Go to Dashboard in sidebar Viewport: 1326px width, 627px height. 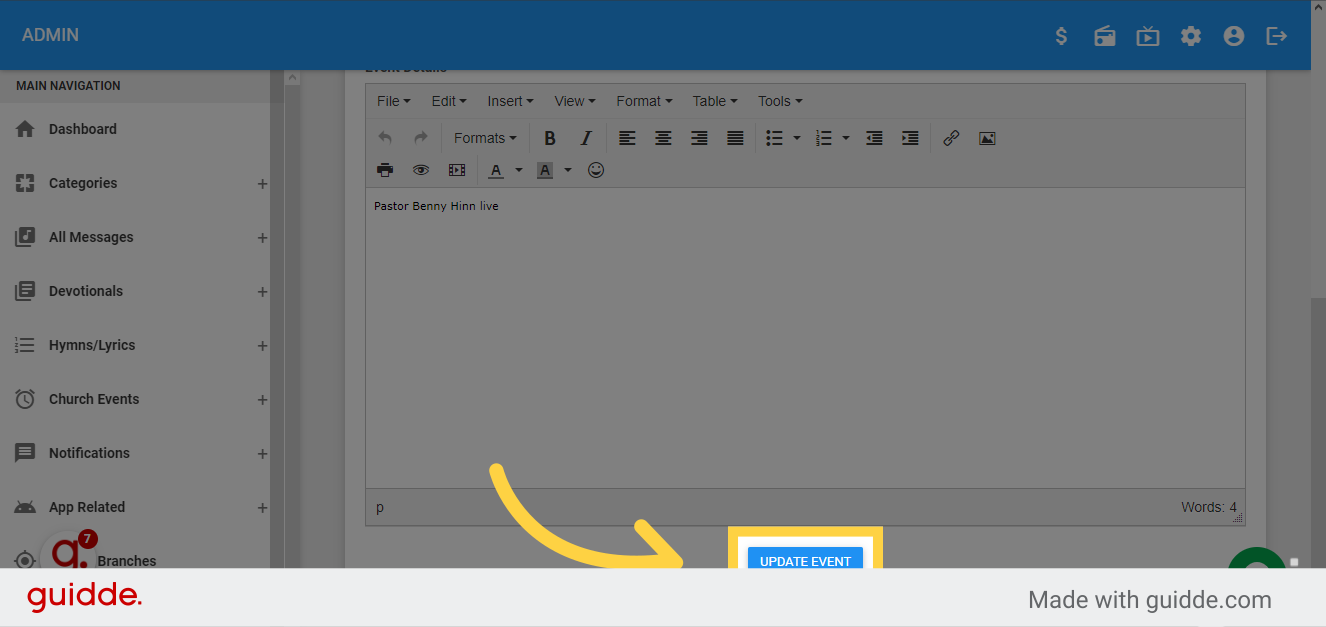click(x=83, y=129)
